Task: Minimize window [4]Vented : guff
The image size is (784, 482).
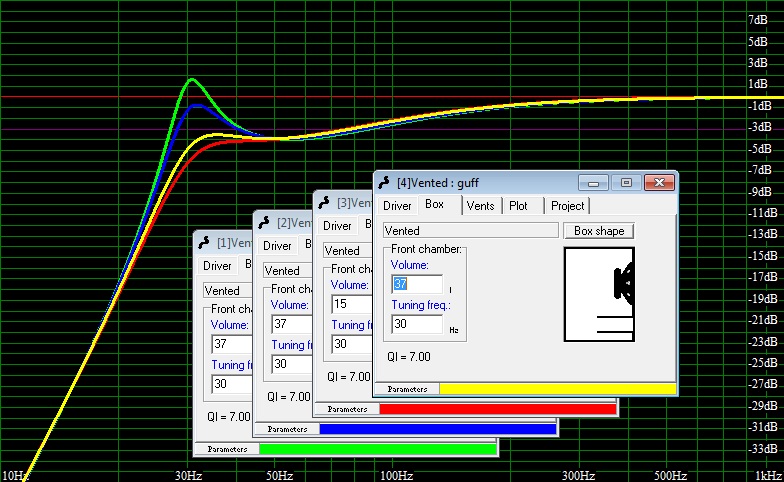Action: [593, 183]
